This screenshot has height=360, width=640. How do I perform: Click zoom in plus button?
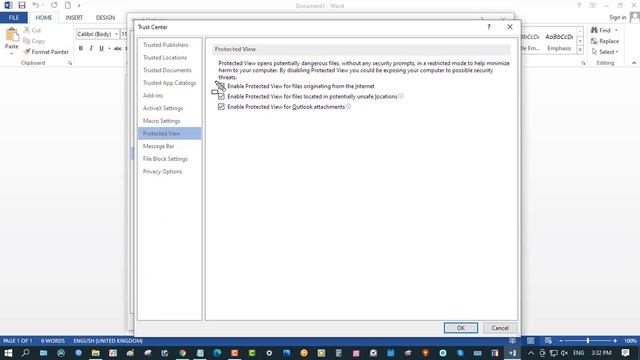click(615, 341)
